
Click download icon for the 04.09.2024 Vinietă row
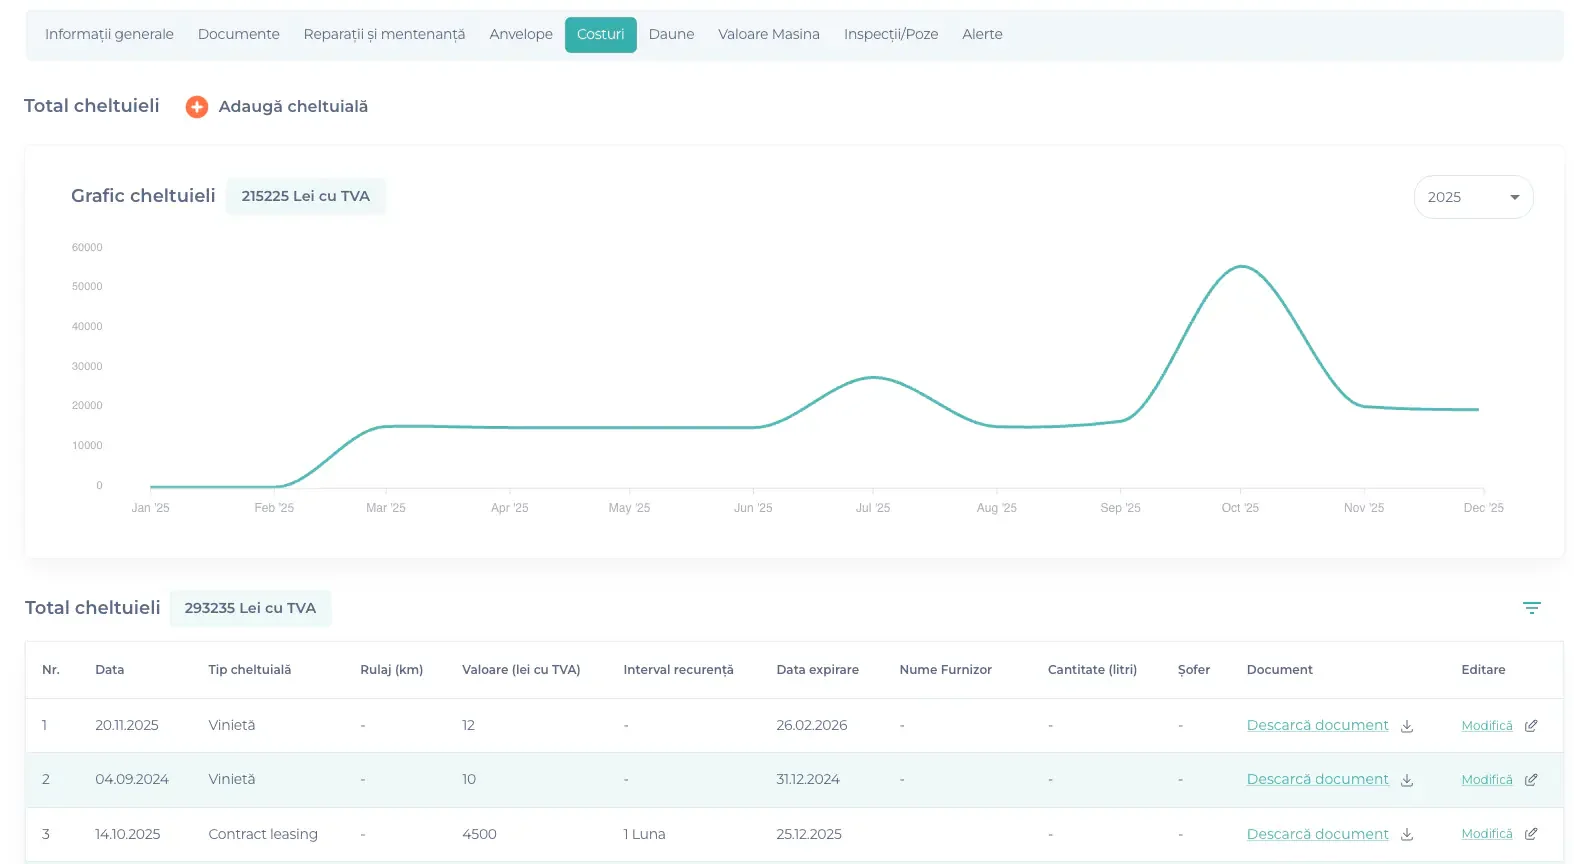(x=1407, y=780)
